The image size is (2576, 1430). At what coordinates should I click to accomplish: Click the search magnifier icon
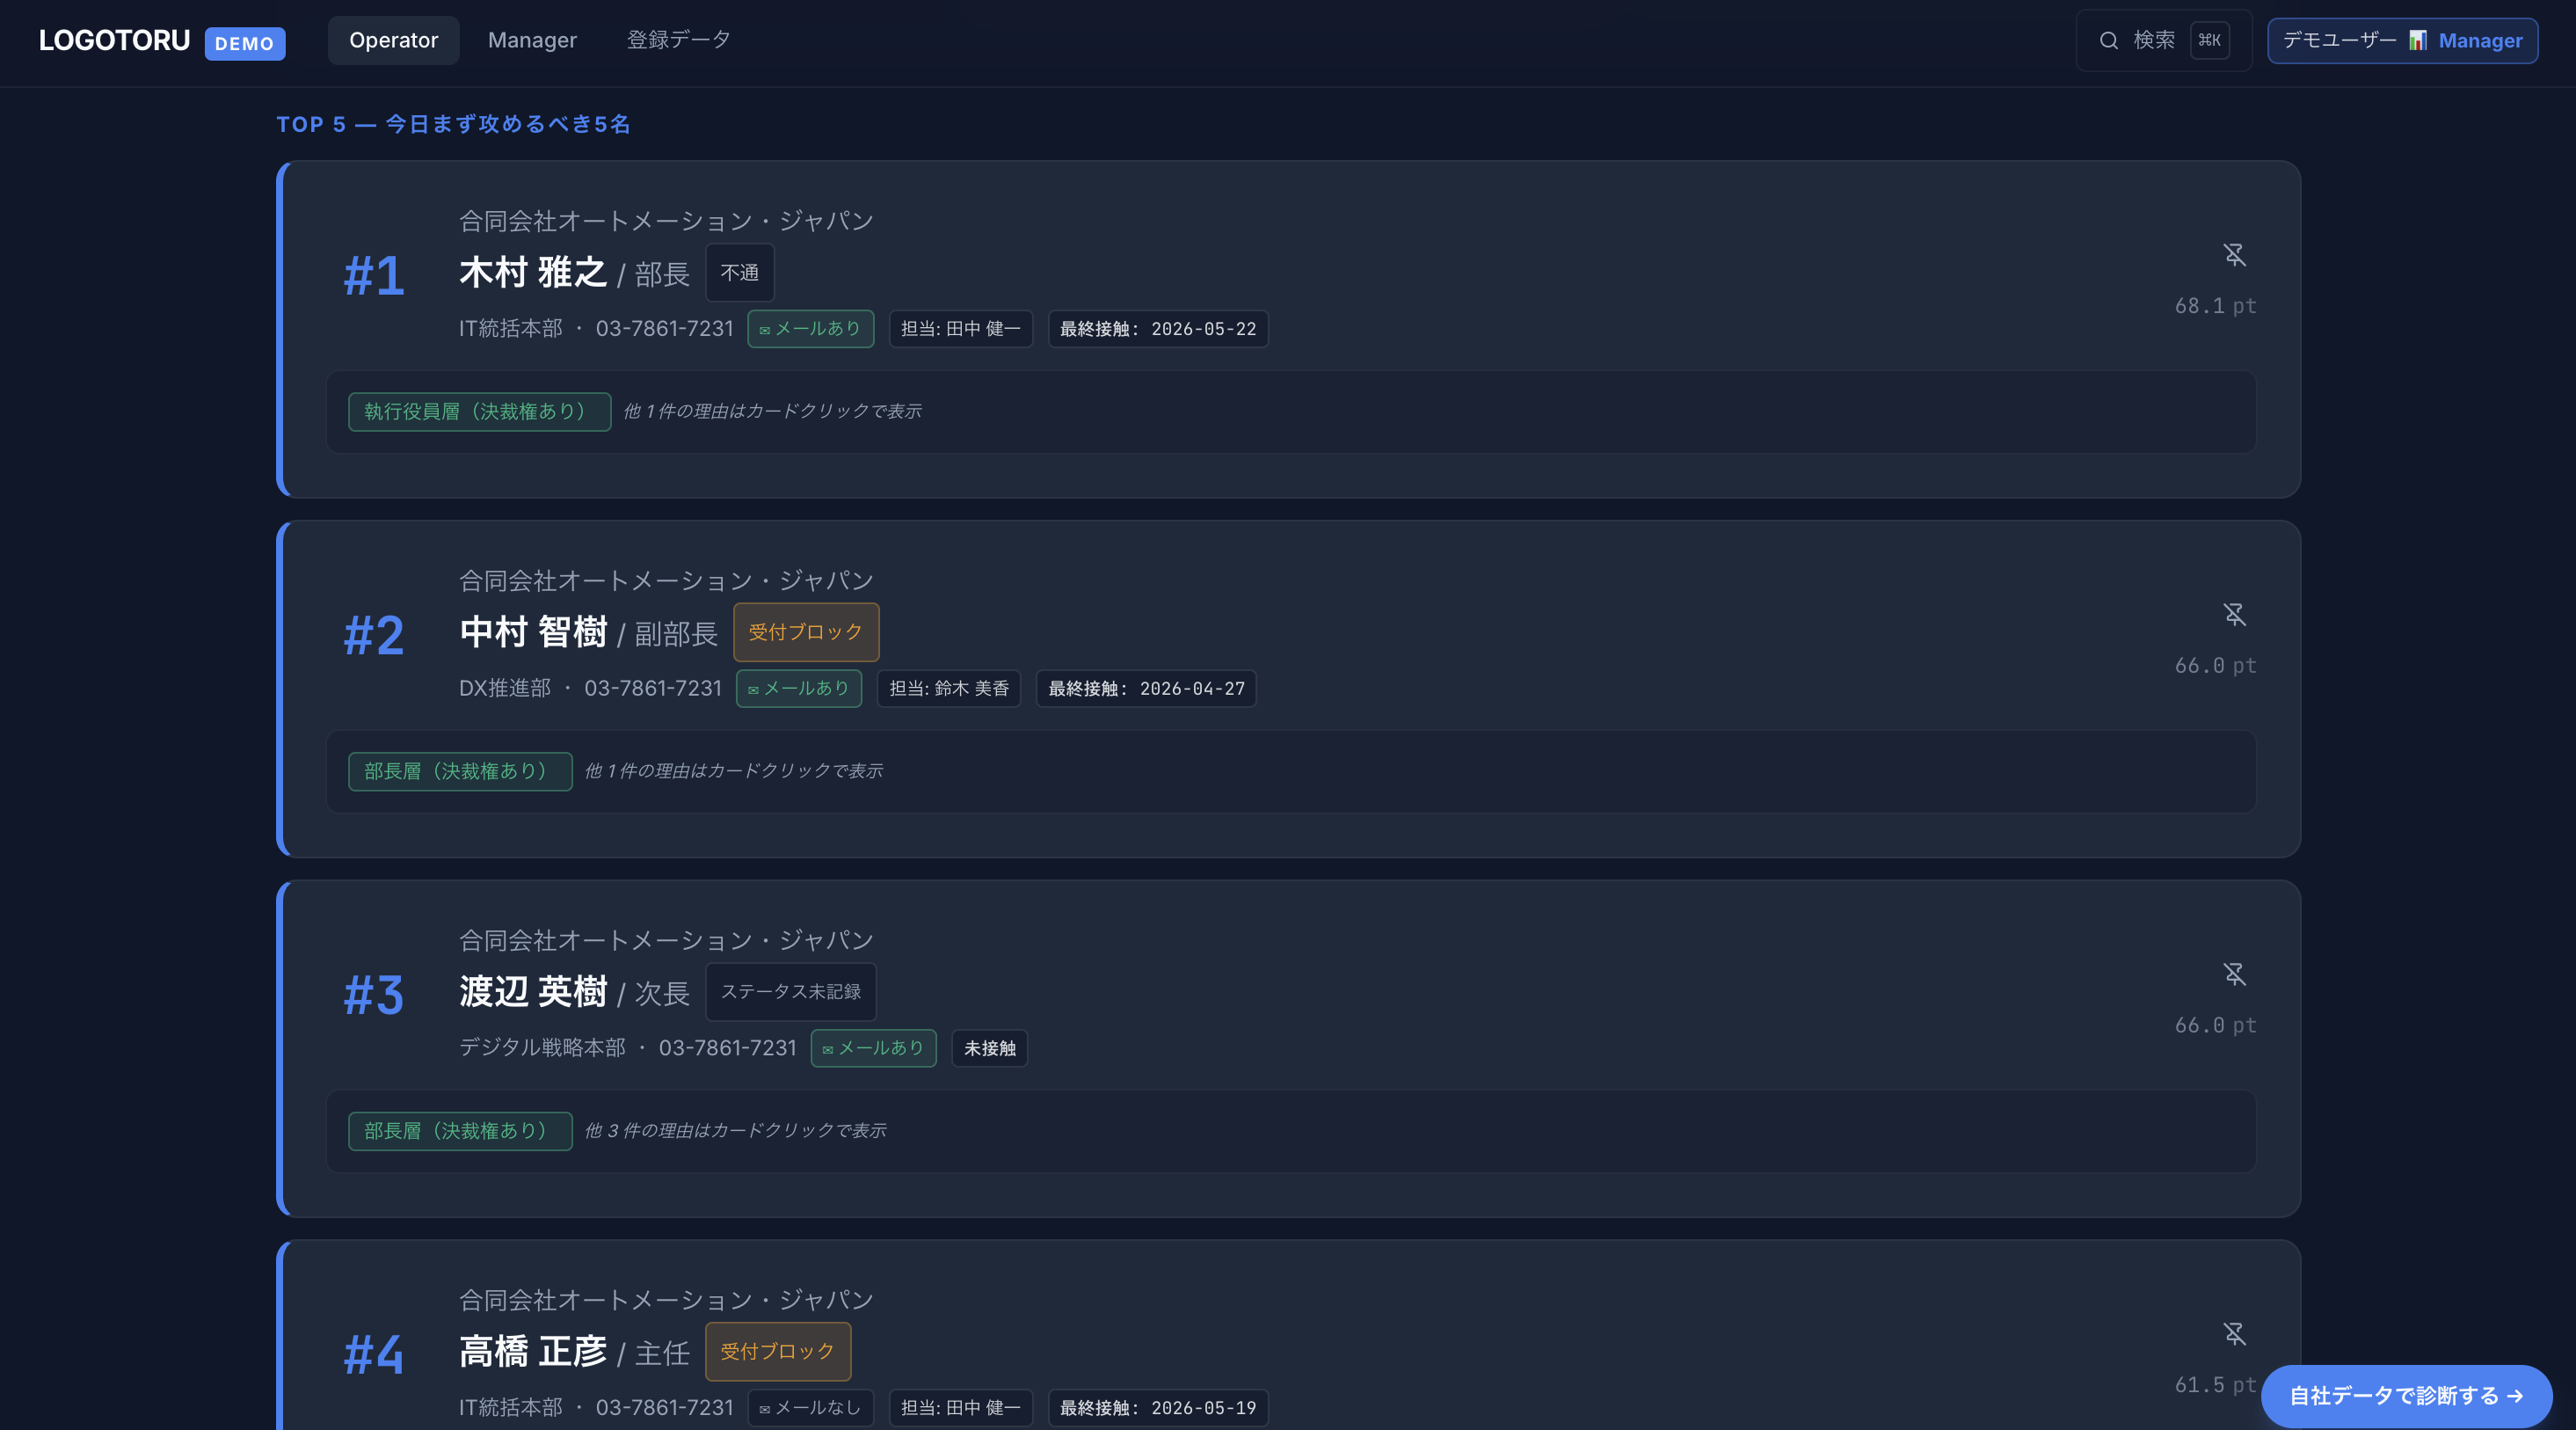[x=2108, y=40]
